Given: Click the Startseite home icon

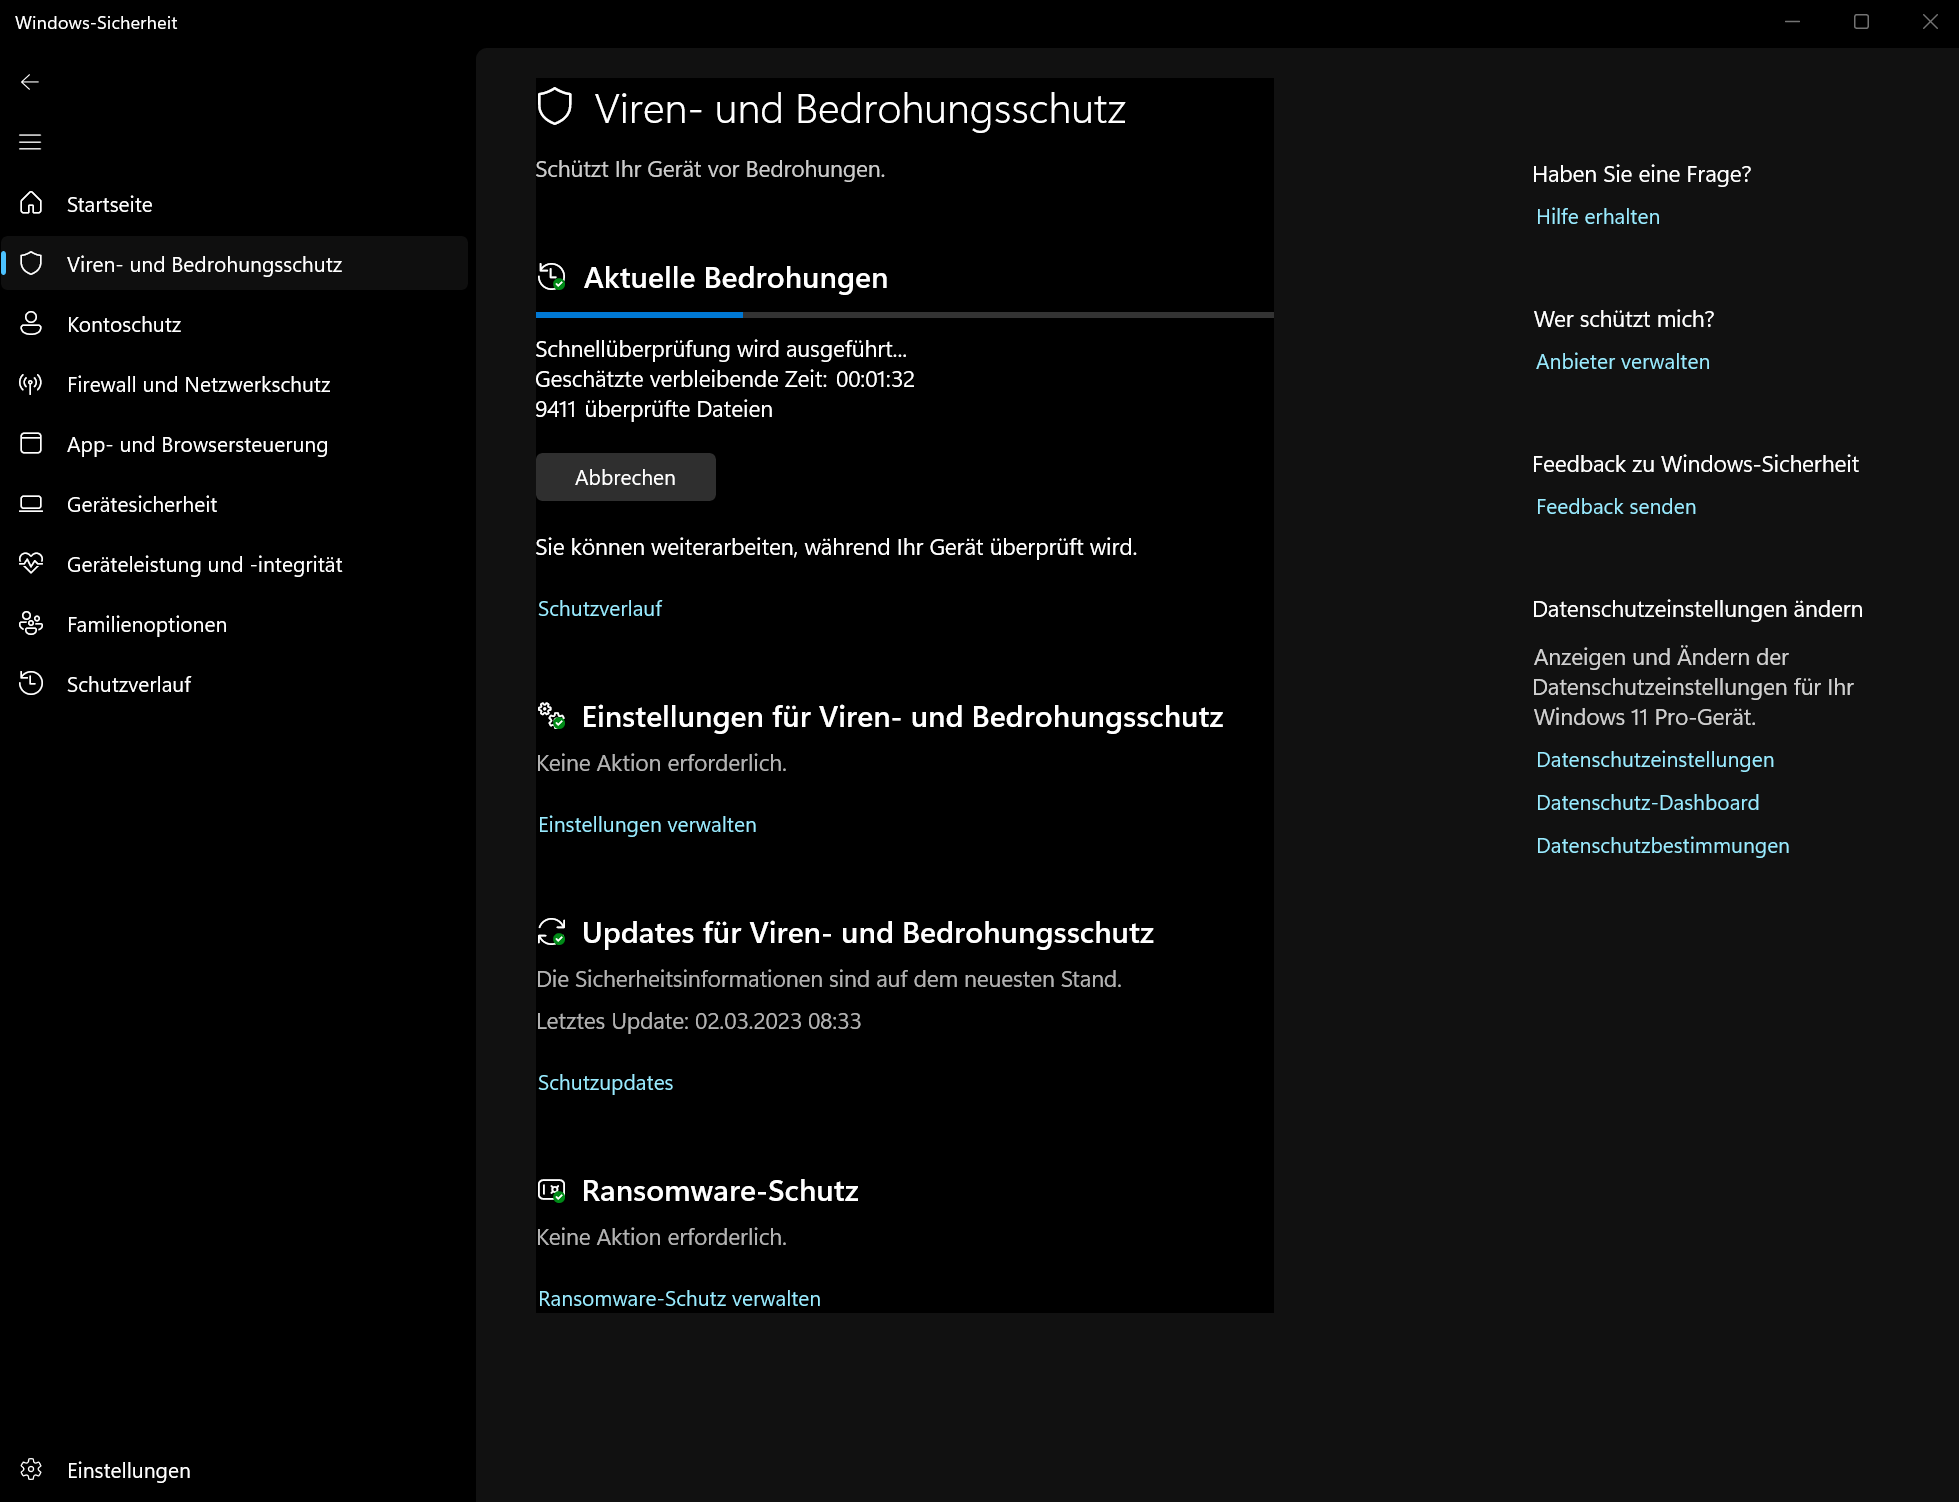Looking at the screenshot, I should pyautogui.click(x=31, y=203).
